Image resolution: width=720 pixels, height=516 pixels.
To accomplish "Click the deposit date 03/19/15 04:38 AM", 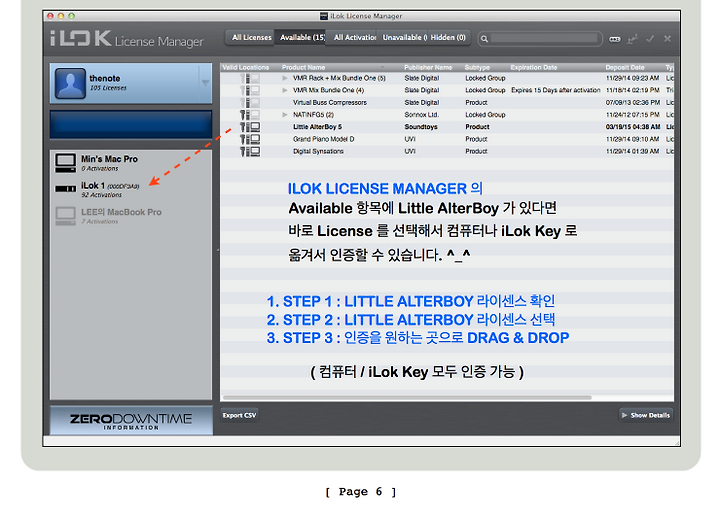I will click(x=633, y=127).
